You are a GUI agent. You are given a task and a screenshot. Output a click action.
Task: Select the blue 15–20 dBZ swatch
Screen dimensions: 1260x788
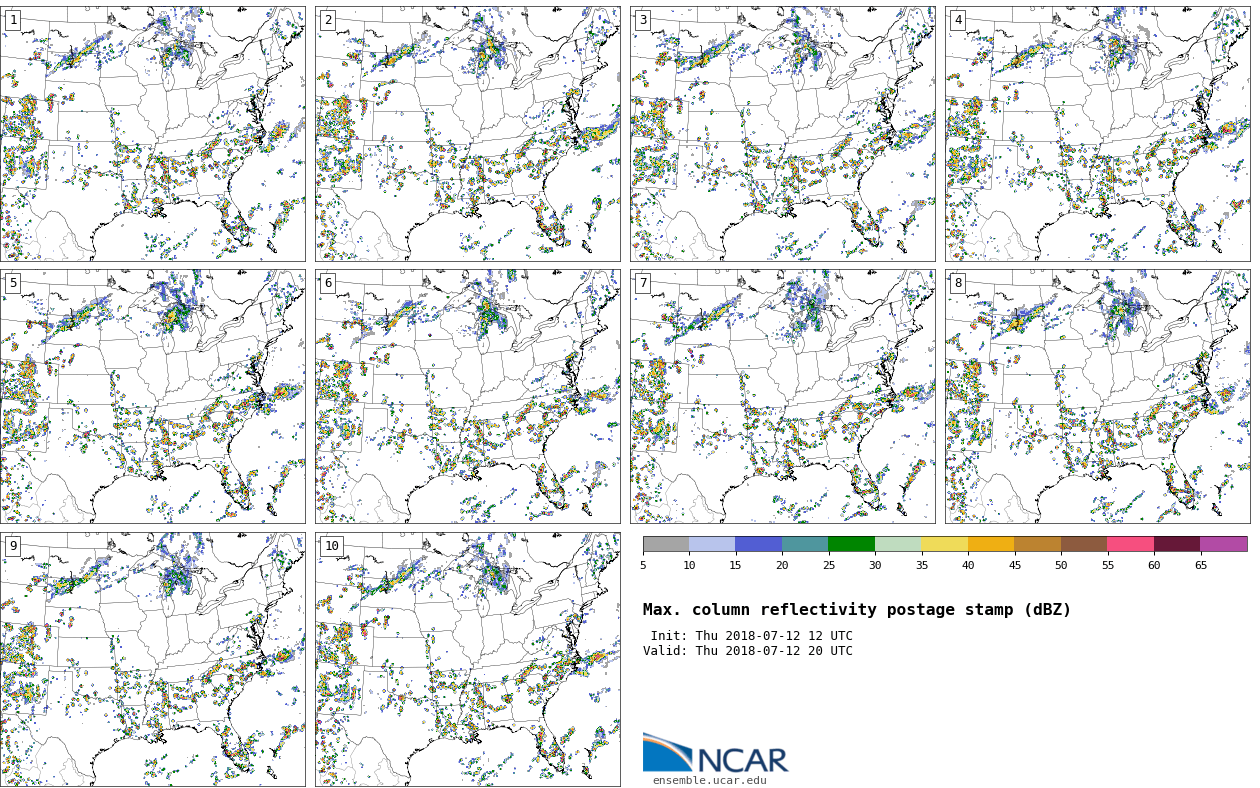click(x=758, y=544)
